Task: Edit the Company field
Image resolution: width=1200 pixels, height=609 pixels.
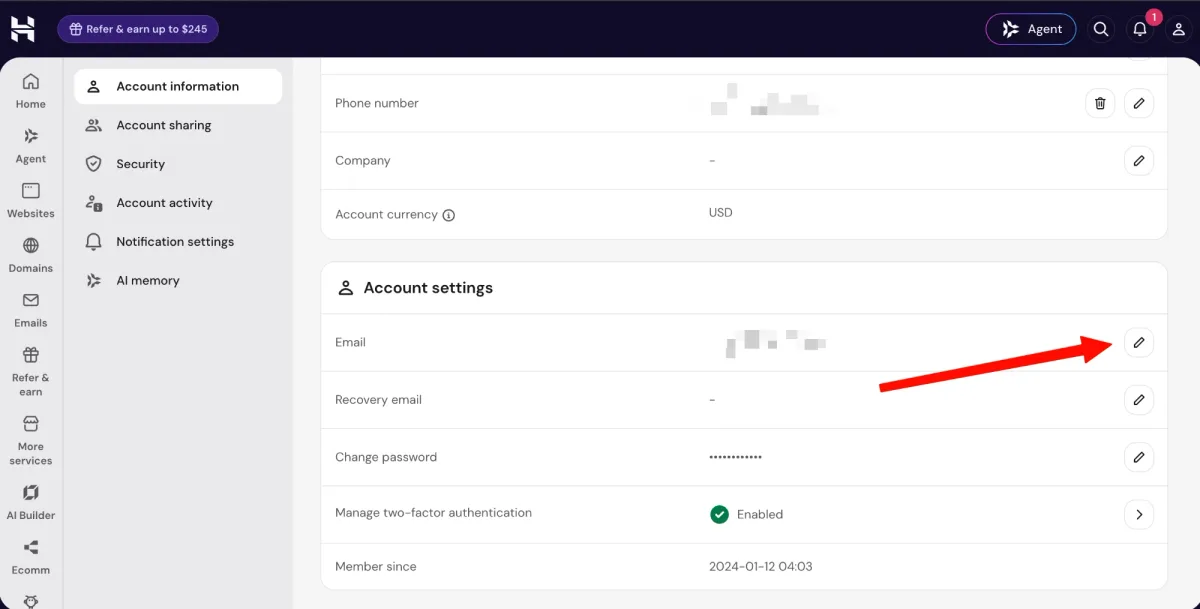Action: [x=1139, y=161]
